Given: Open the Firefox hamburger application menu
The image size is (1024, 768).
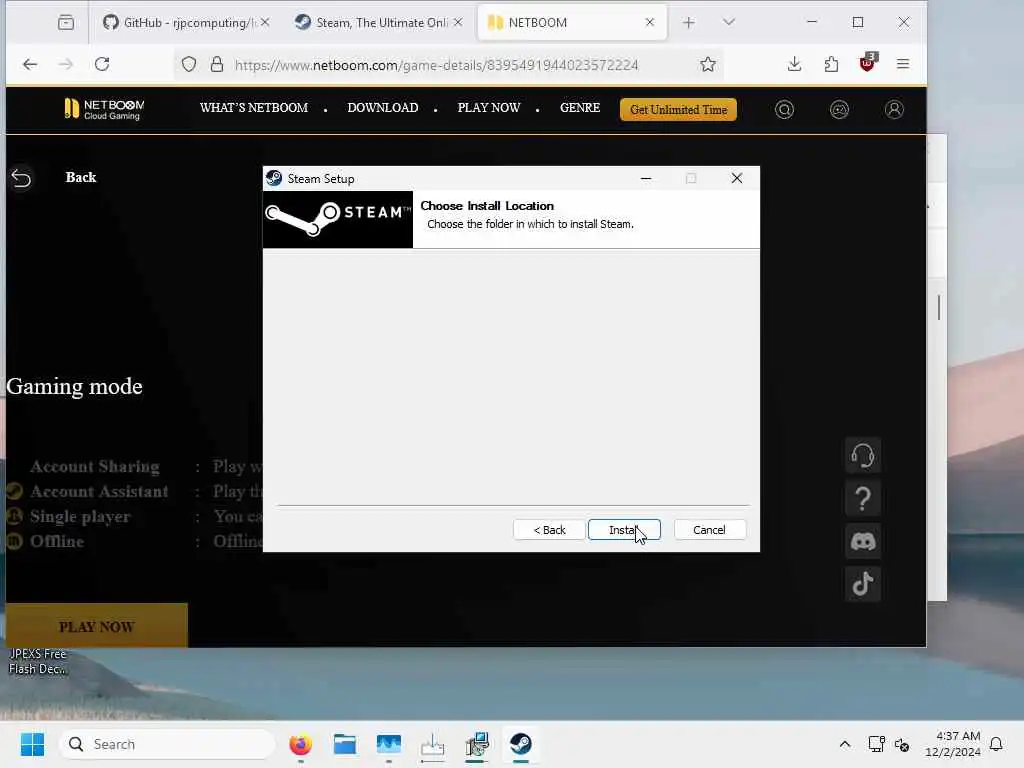Looking at the screenshot, I should [903, 64].
